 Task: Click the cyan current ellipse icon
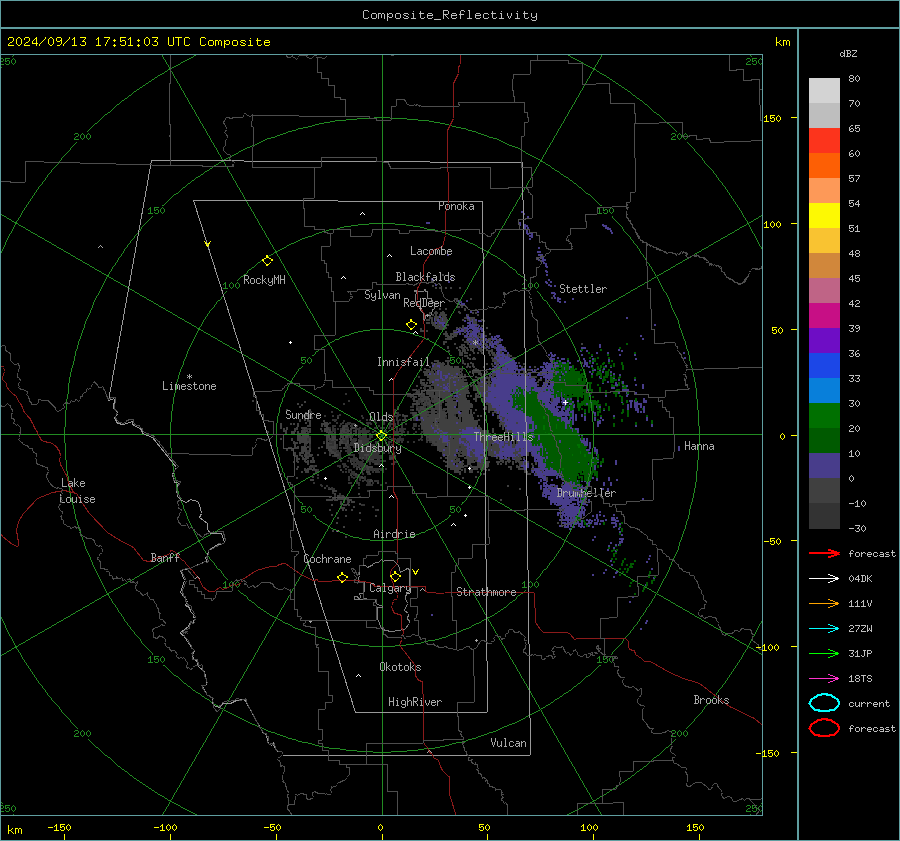click(824, 703)
